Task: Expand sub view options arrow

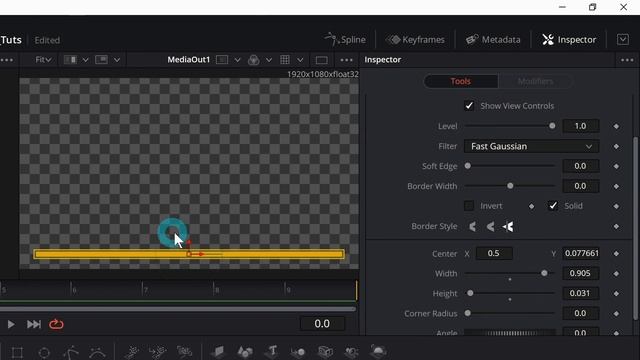Action: tap(117, 60)
